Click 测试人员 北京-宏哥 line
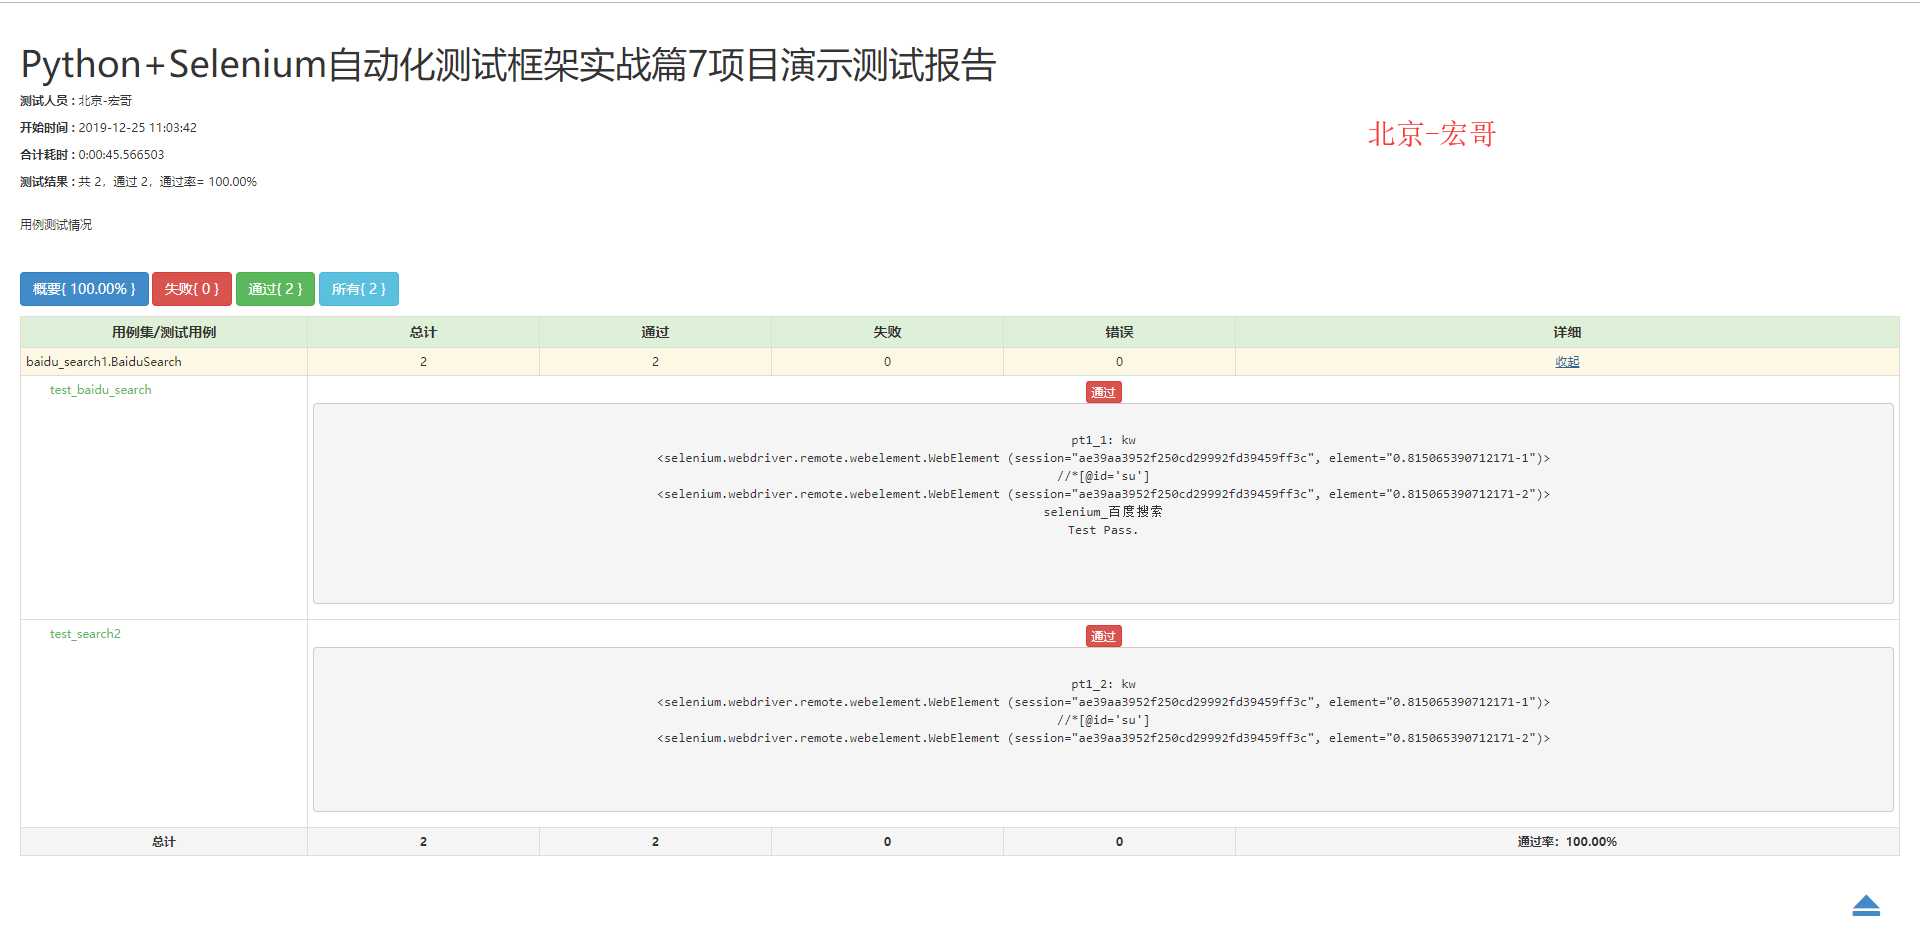Image resolution: width=1920 pixels, height=939 pixels. 76,101
